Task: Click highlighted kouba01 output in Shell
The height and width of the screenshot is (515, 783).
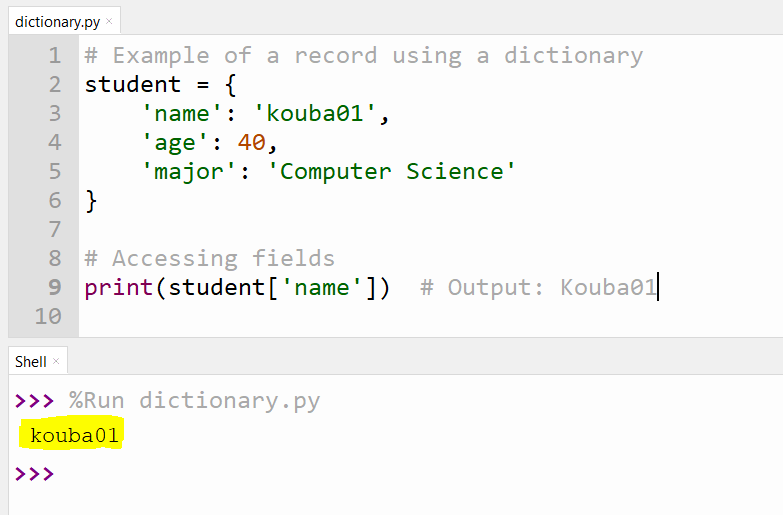Action: pos(74,436)
